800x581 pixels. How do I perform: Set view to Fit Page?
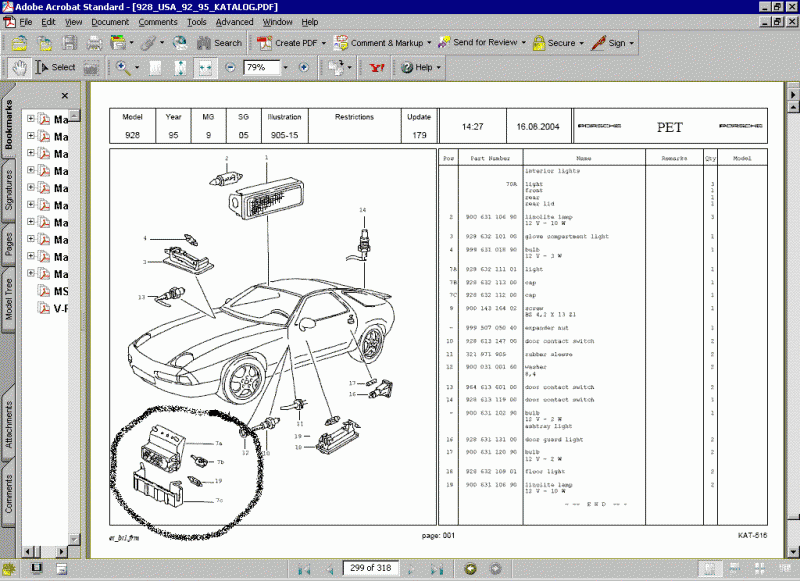click(180, 68)
